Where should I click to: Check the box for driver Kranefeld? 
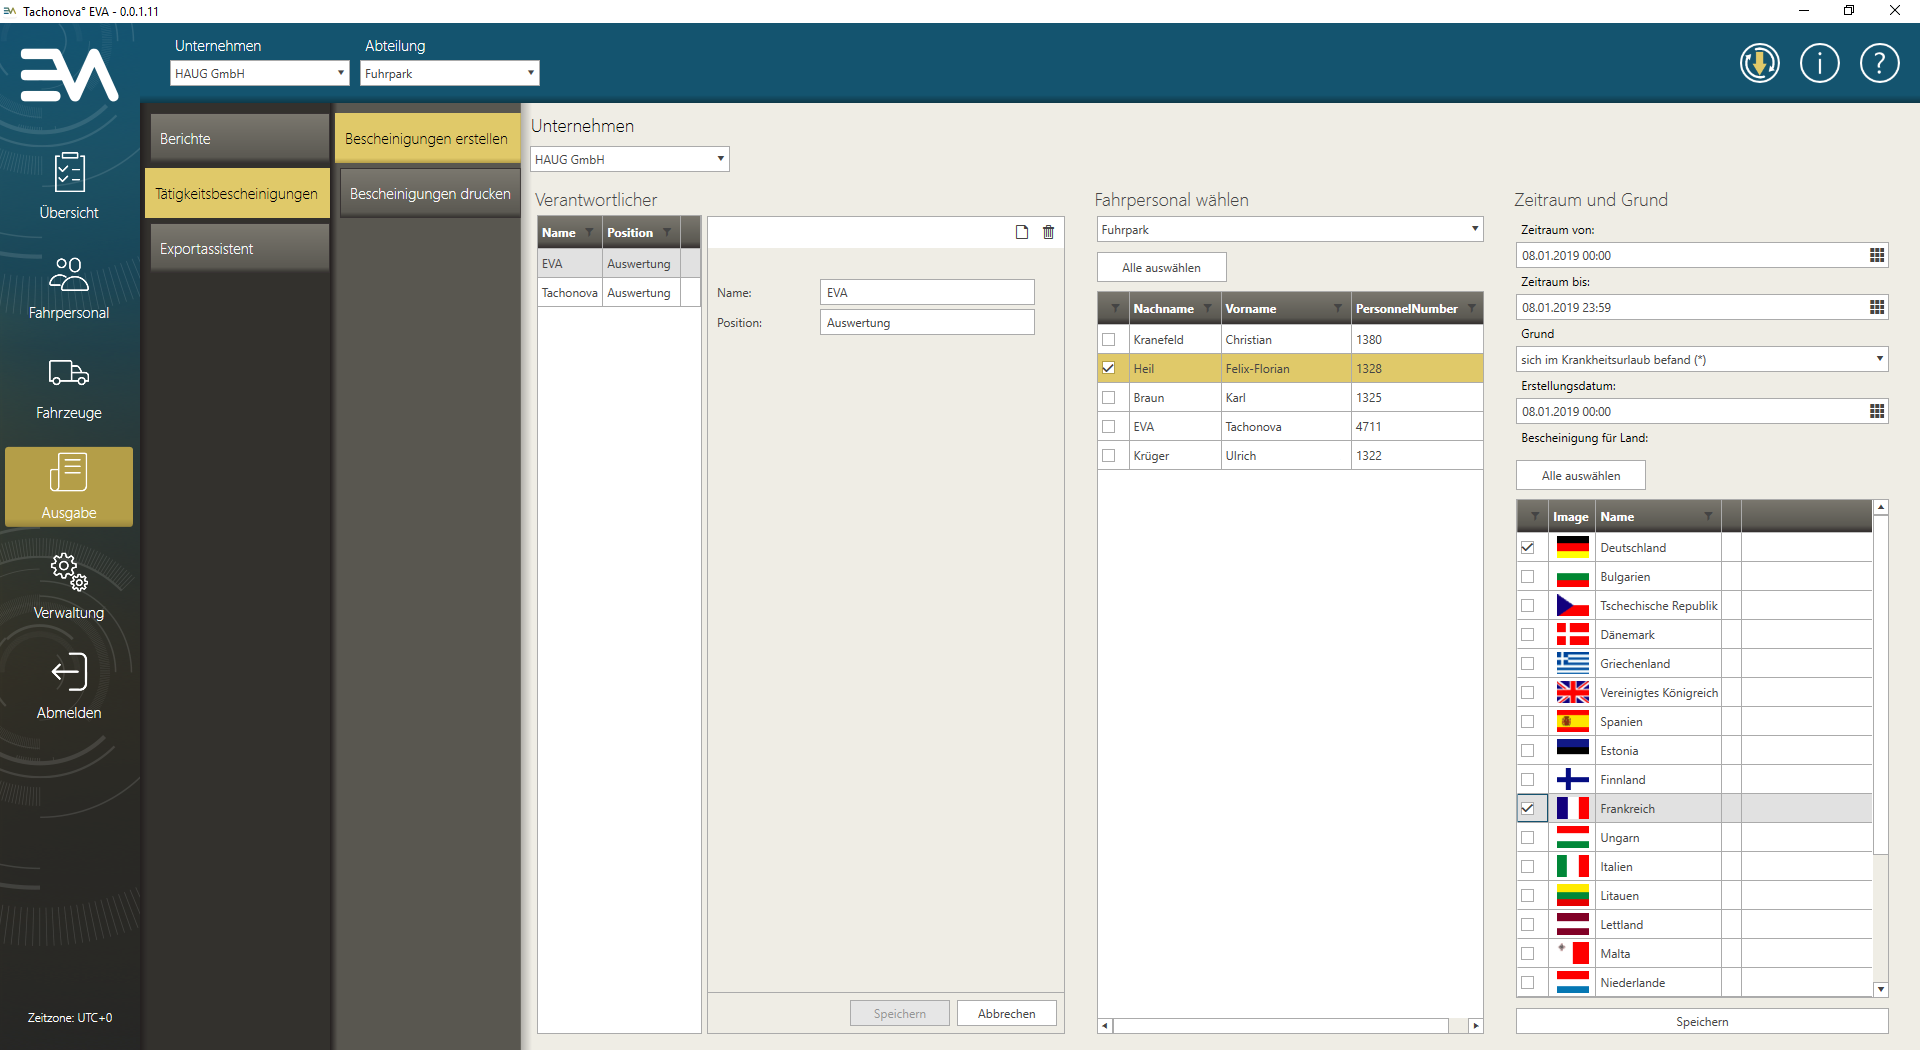(1108, 340)
